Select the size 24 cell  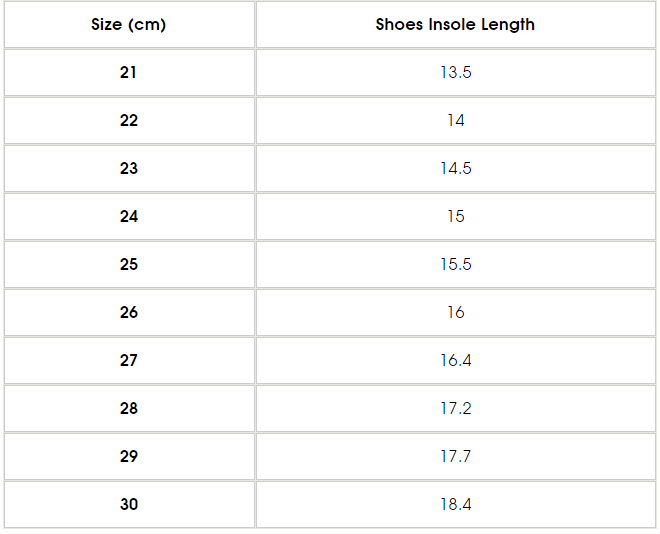tap(129, 216)
